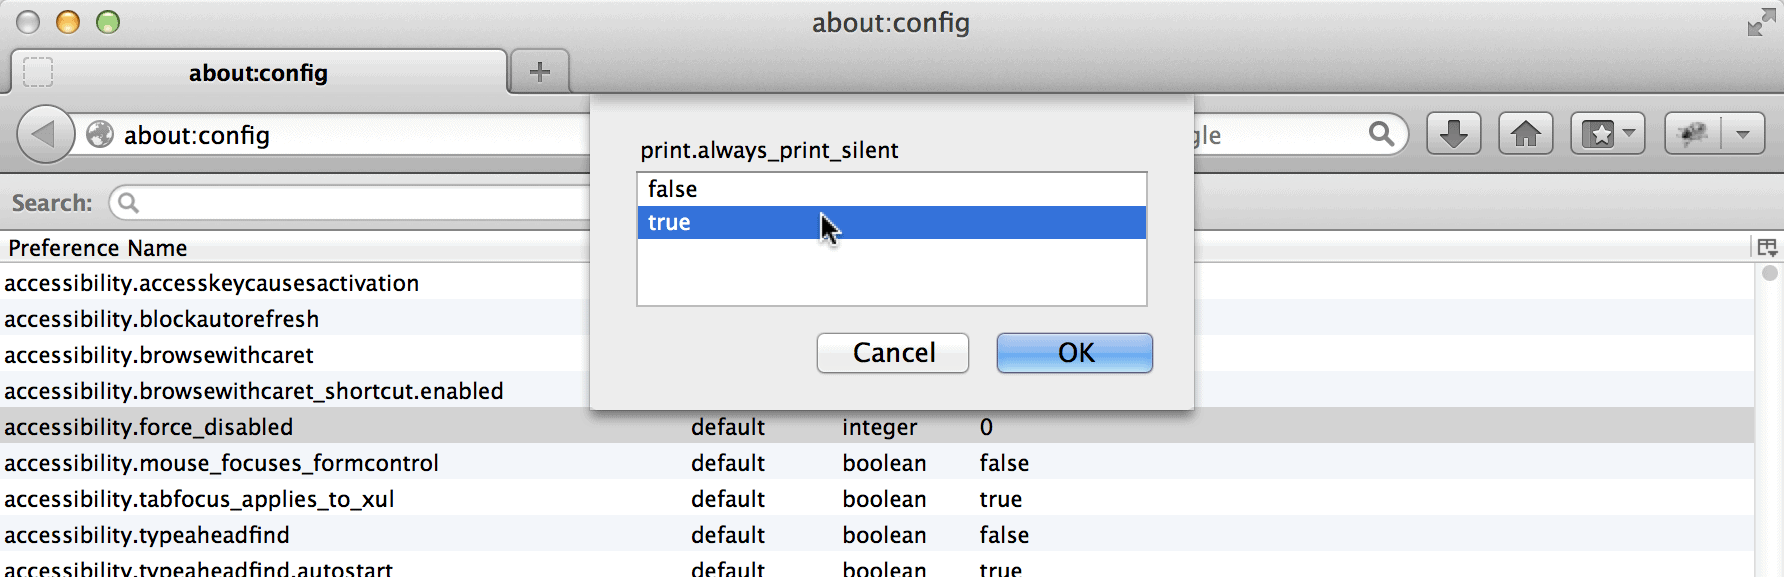Click the Back navigation arrow
1784x577 pixels.
click(x=44, y=133)
